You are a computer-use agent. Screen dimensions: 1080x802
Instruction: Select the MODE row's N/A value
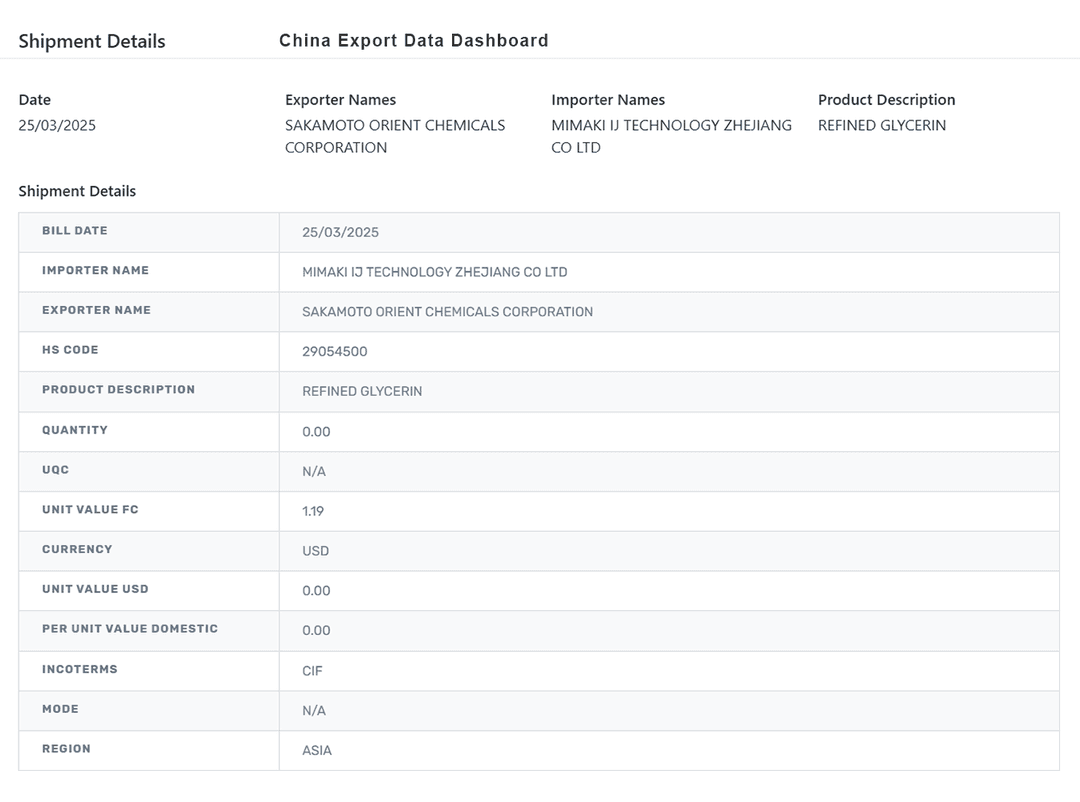(x=314, y=711)
